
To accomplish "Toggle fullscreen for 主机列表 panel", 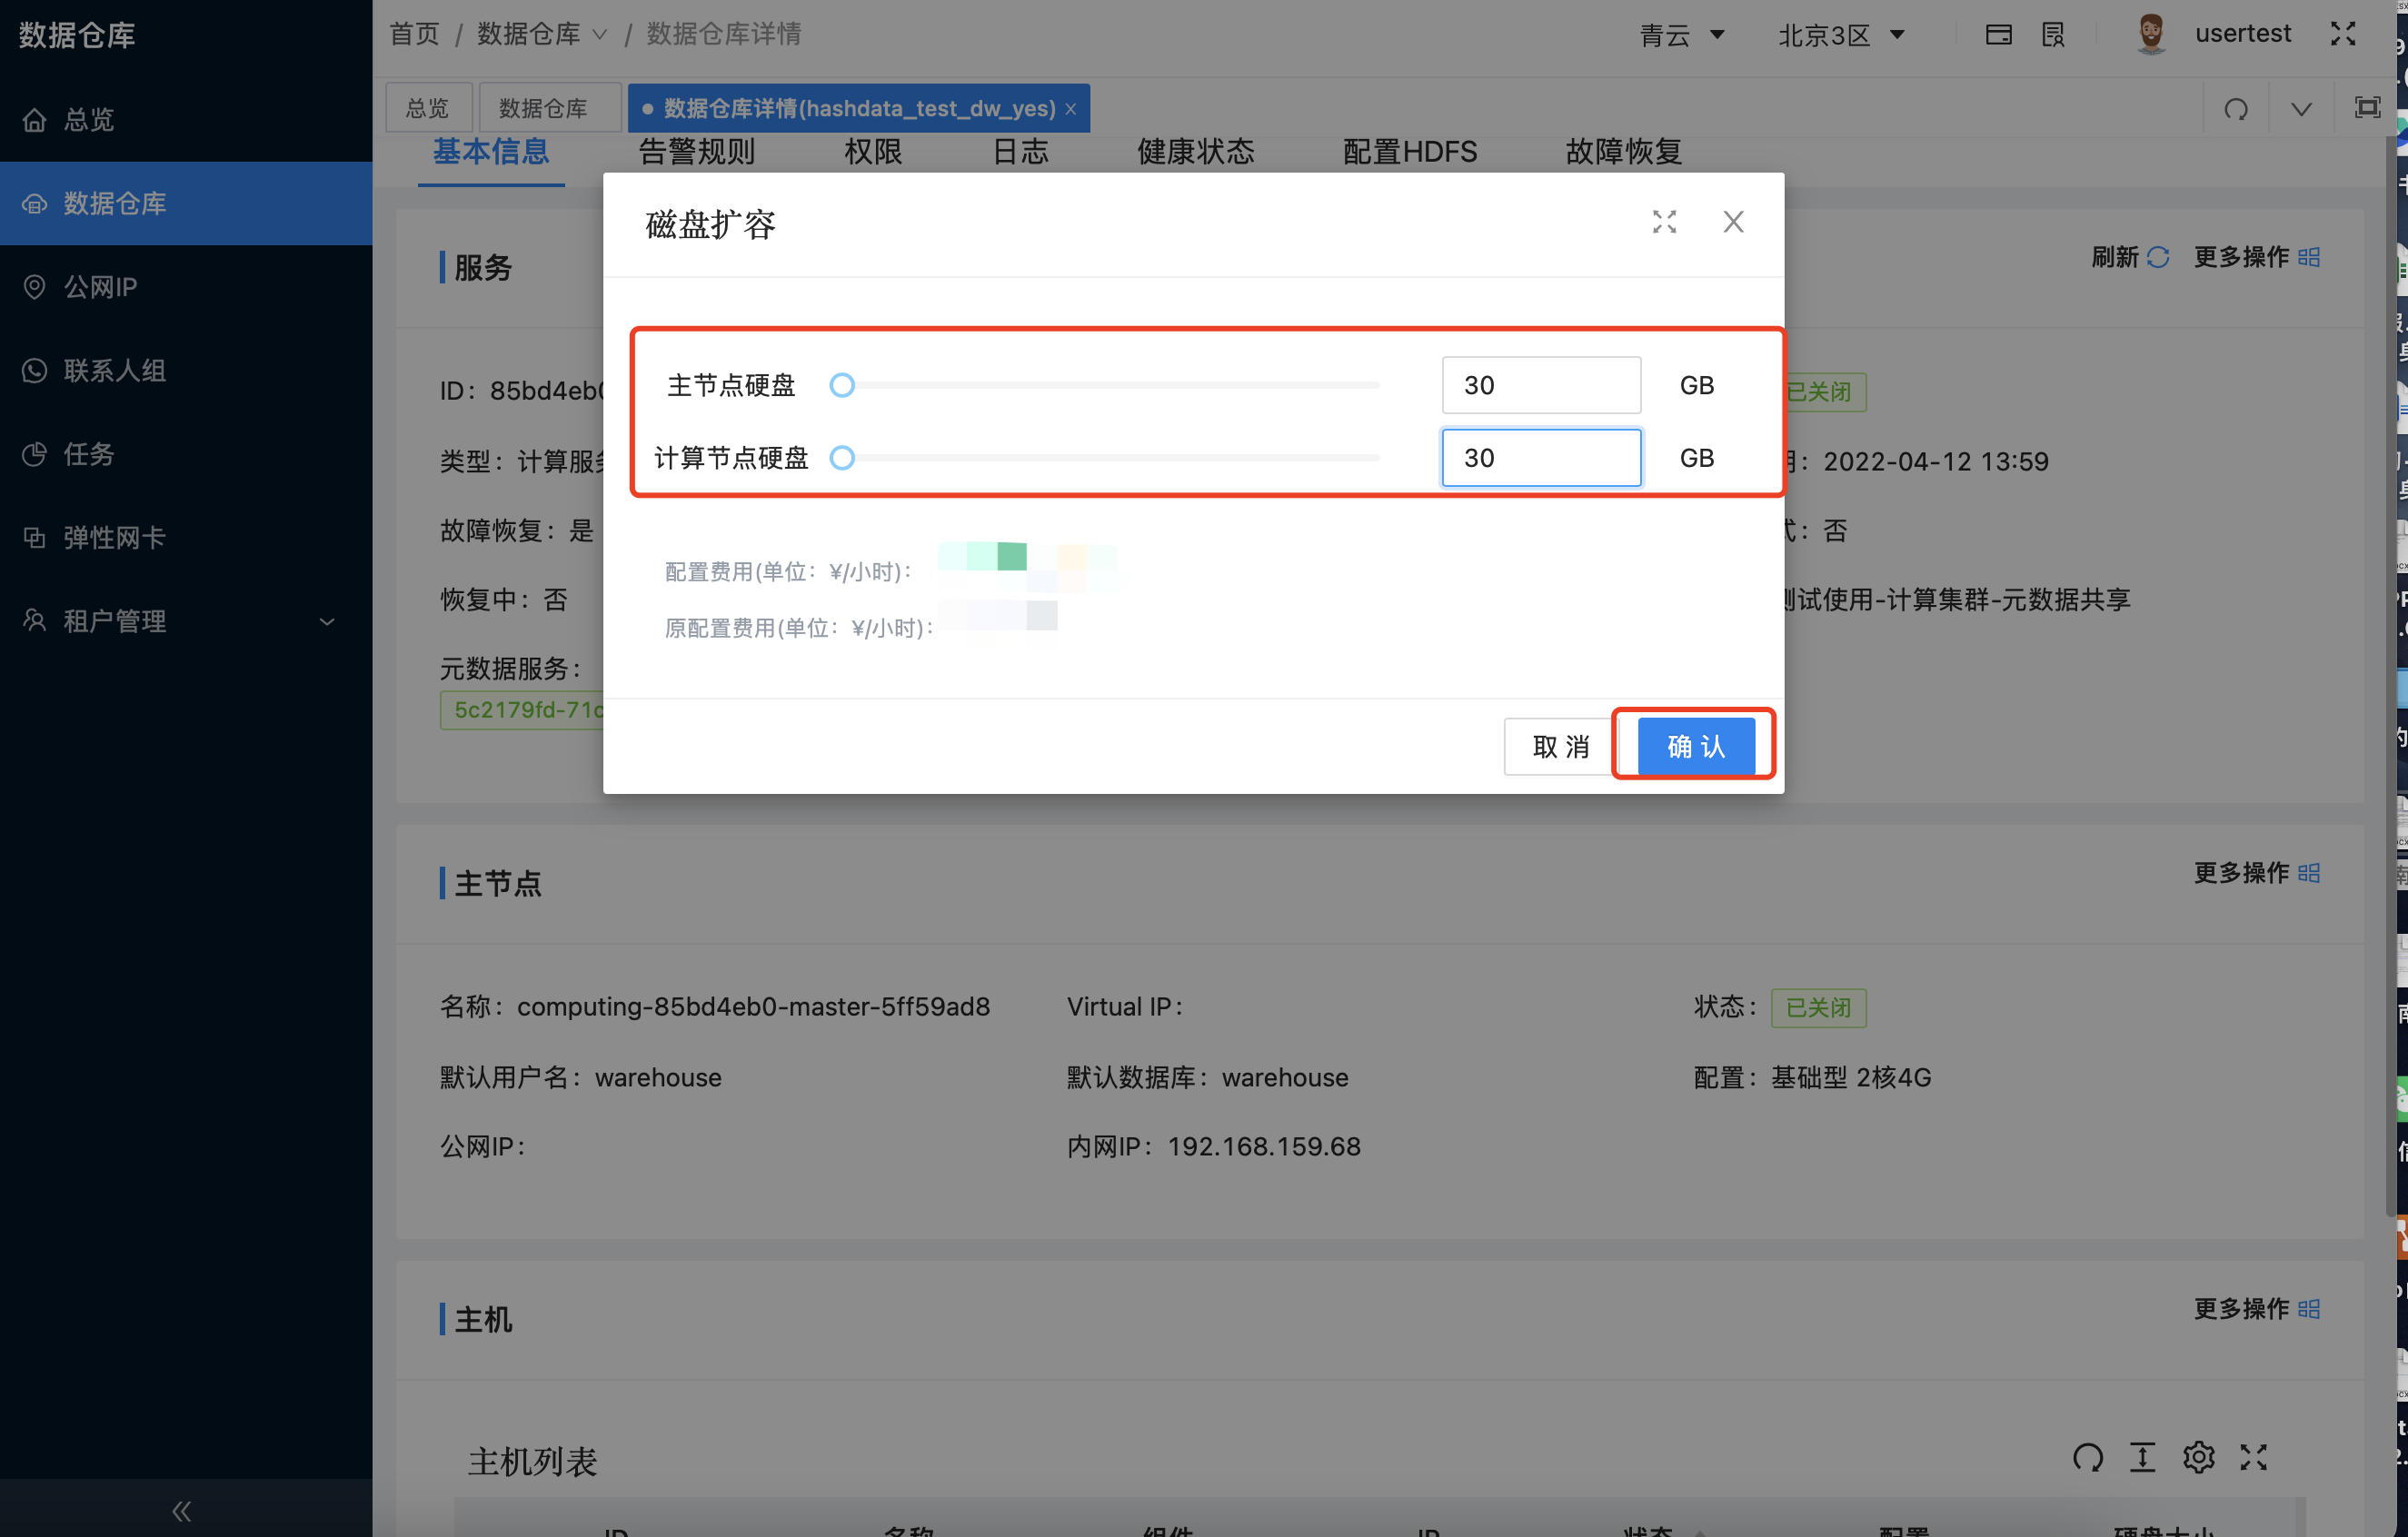I will click(x=2254, y=1458).
